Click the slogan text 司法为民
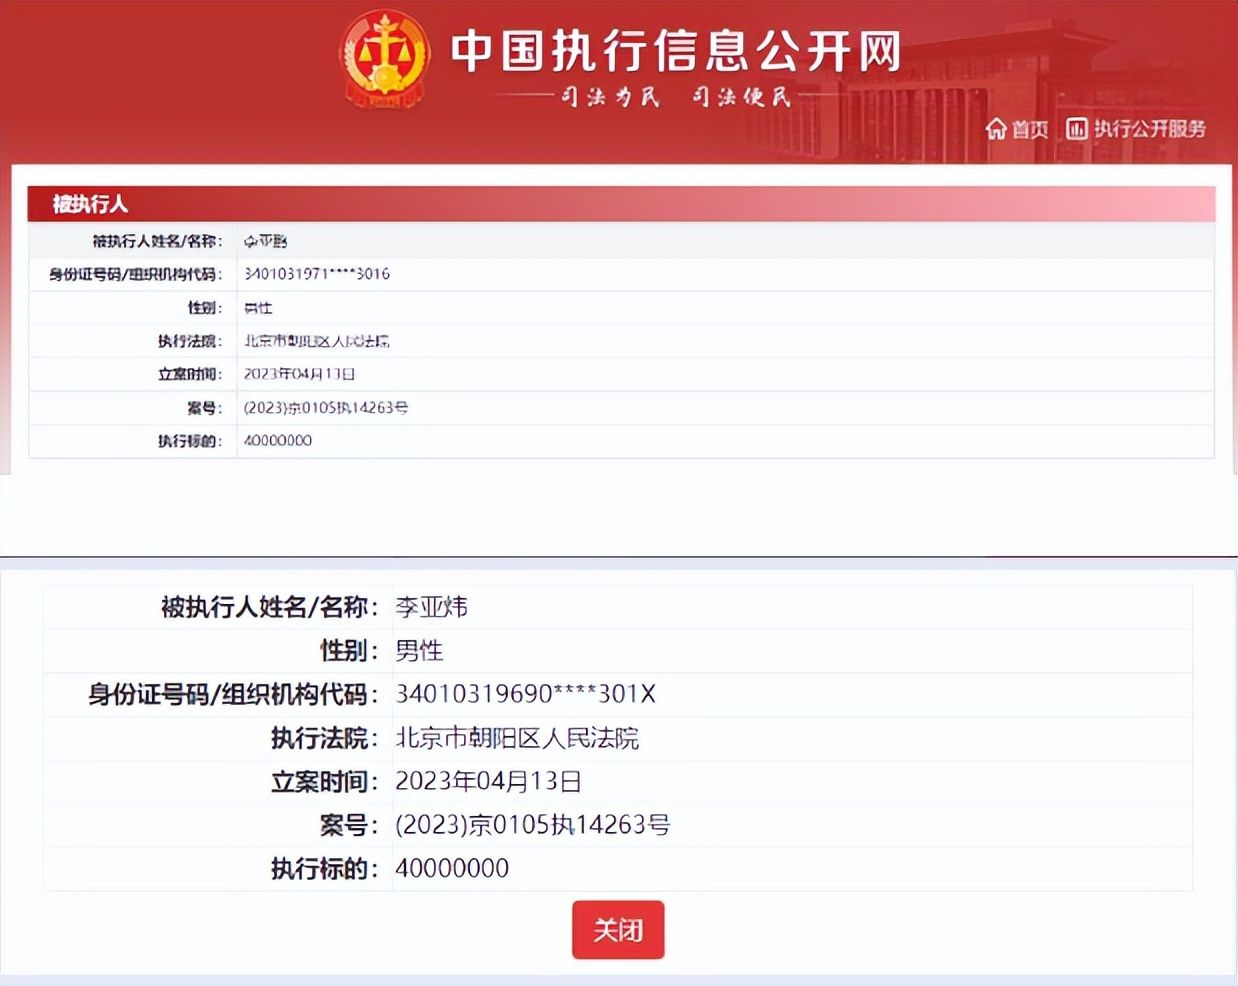 (610, 96)
